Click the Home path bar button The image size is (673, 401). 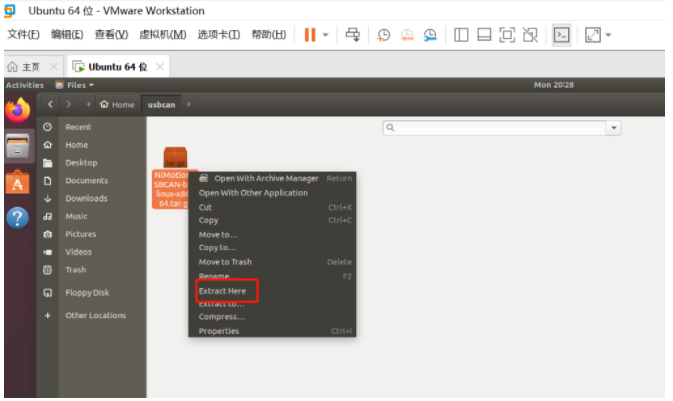pyautogui.click(x=117, y=105)
